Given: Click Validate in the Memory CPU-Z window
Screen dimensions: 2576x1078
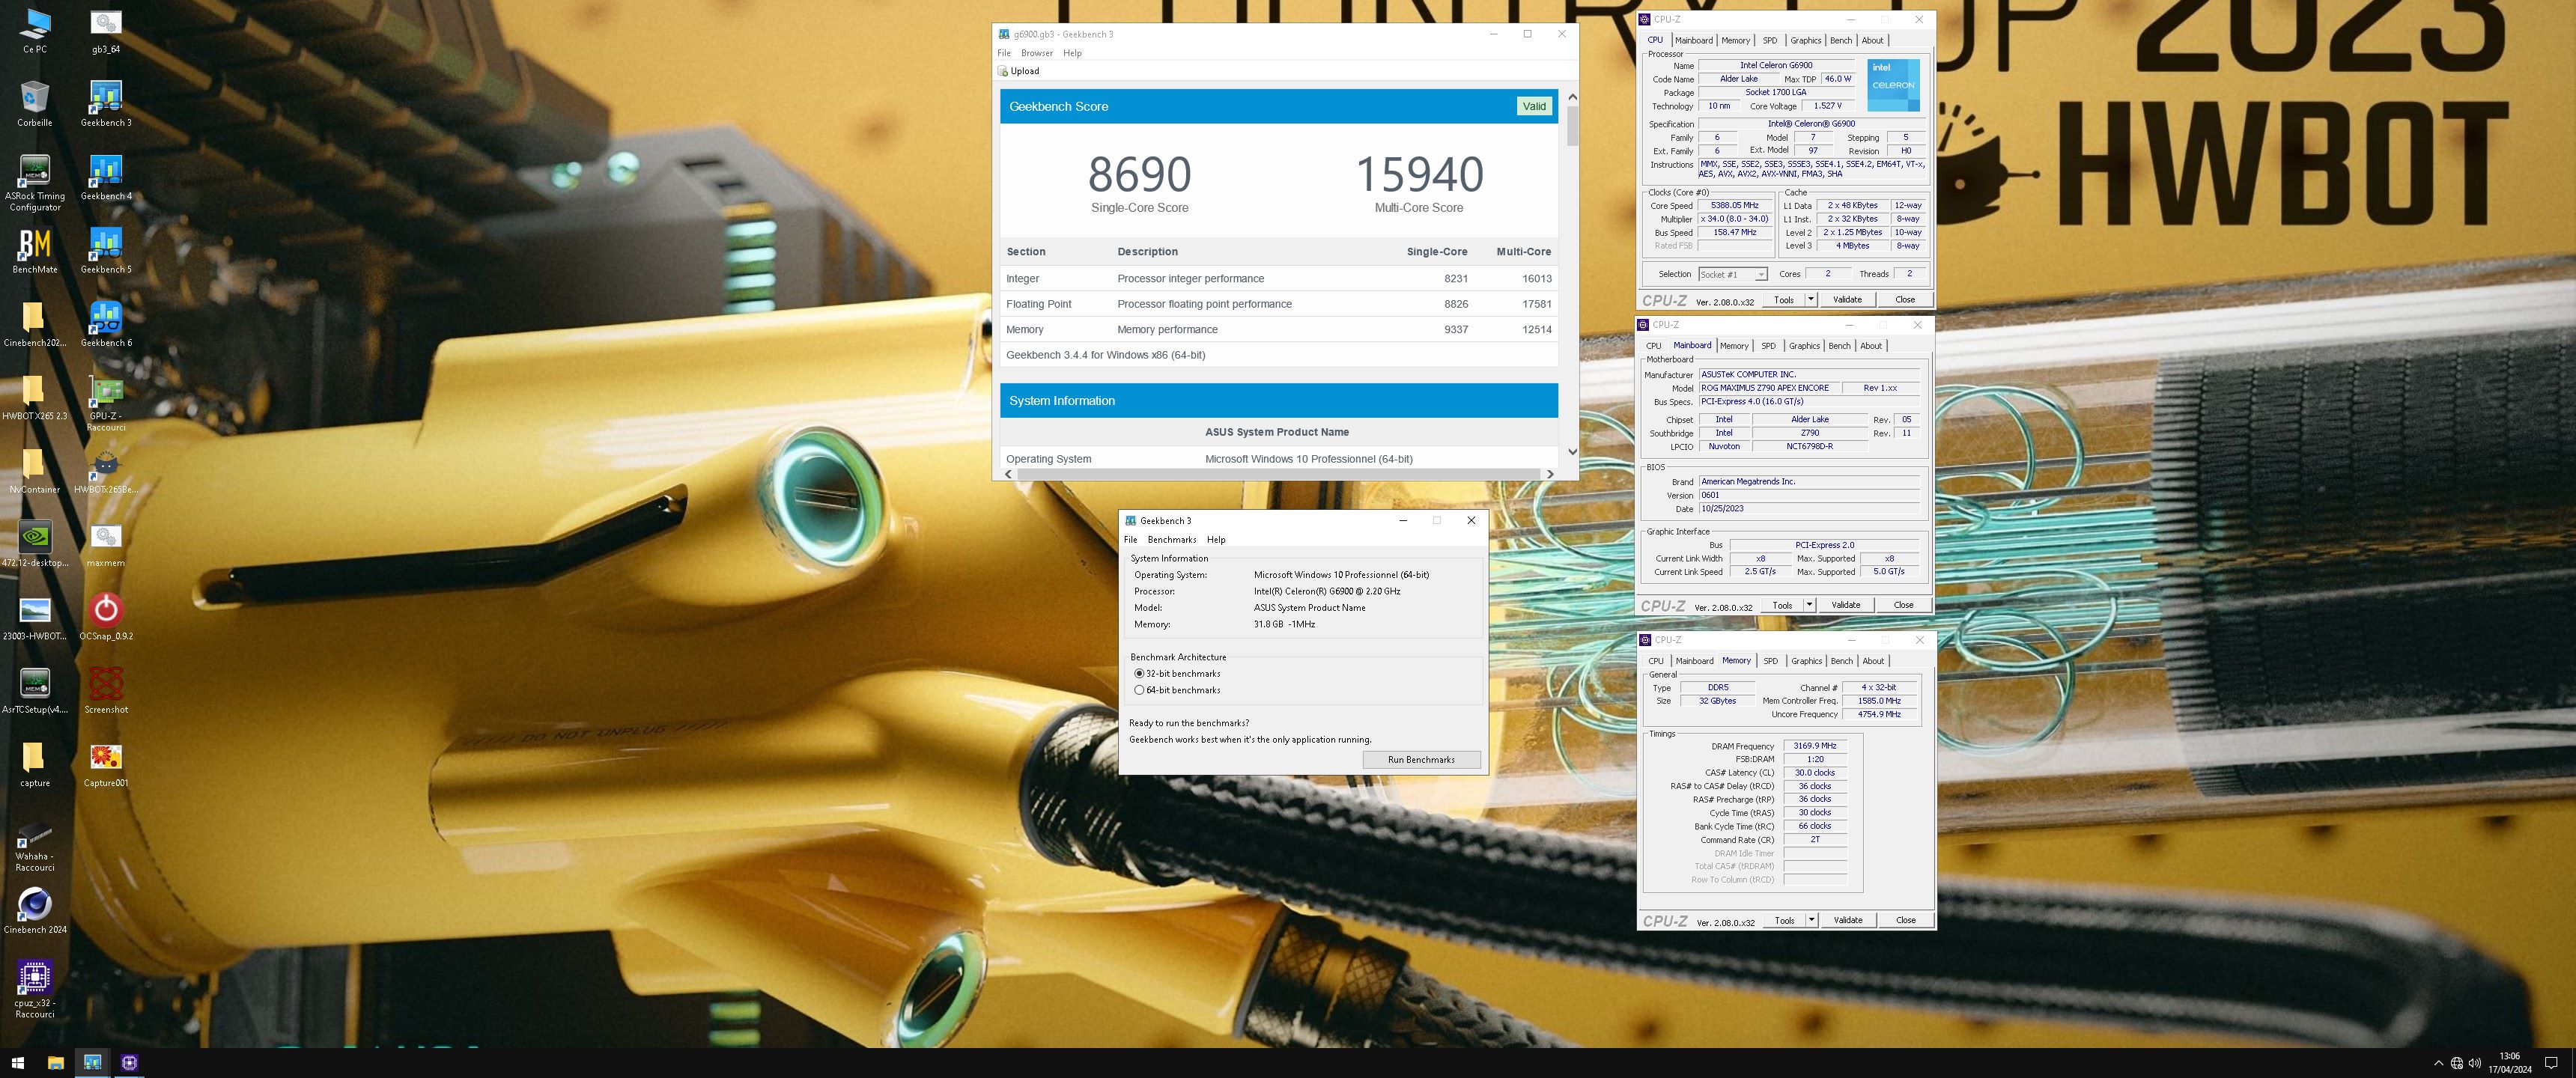Looking at the screenshot, I should [x=1848, y=920].
